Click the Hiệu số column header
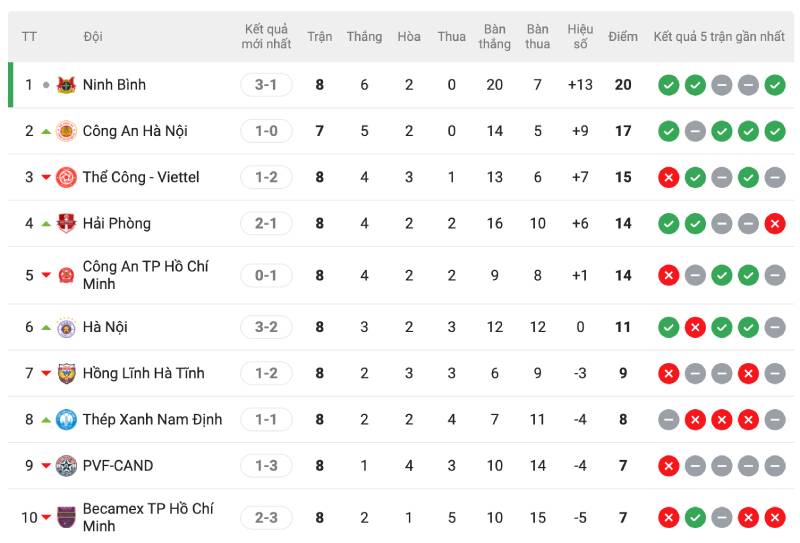The image size is (800, 543). pyautogui.click(x=580, y=37)
